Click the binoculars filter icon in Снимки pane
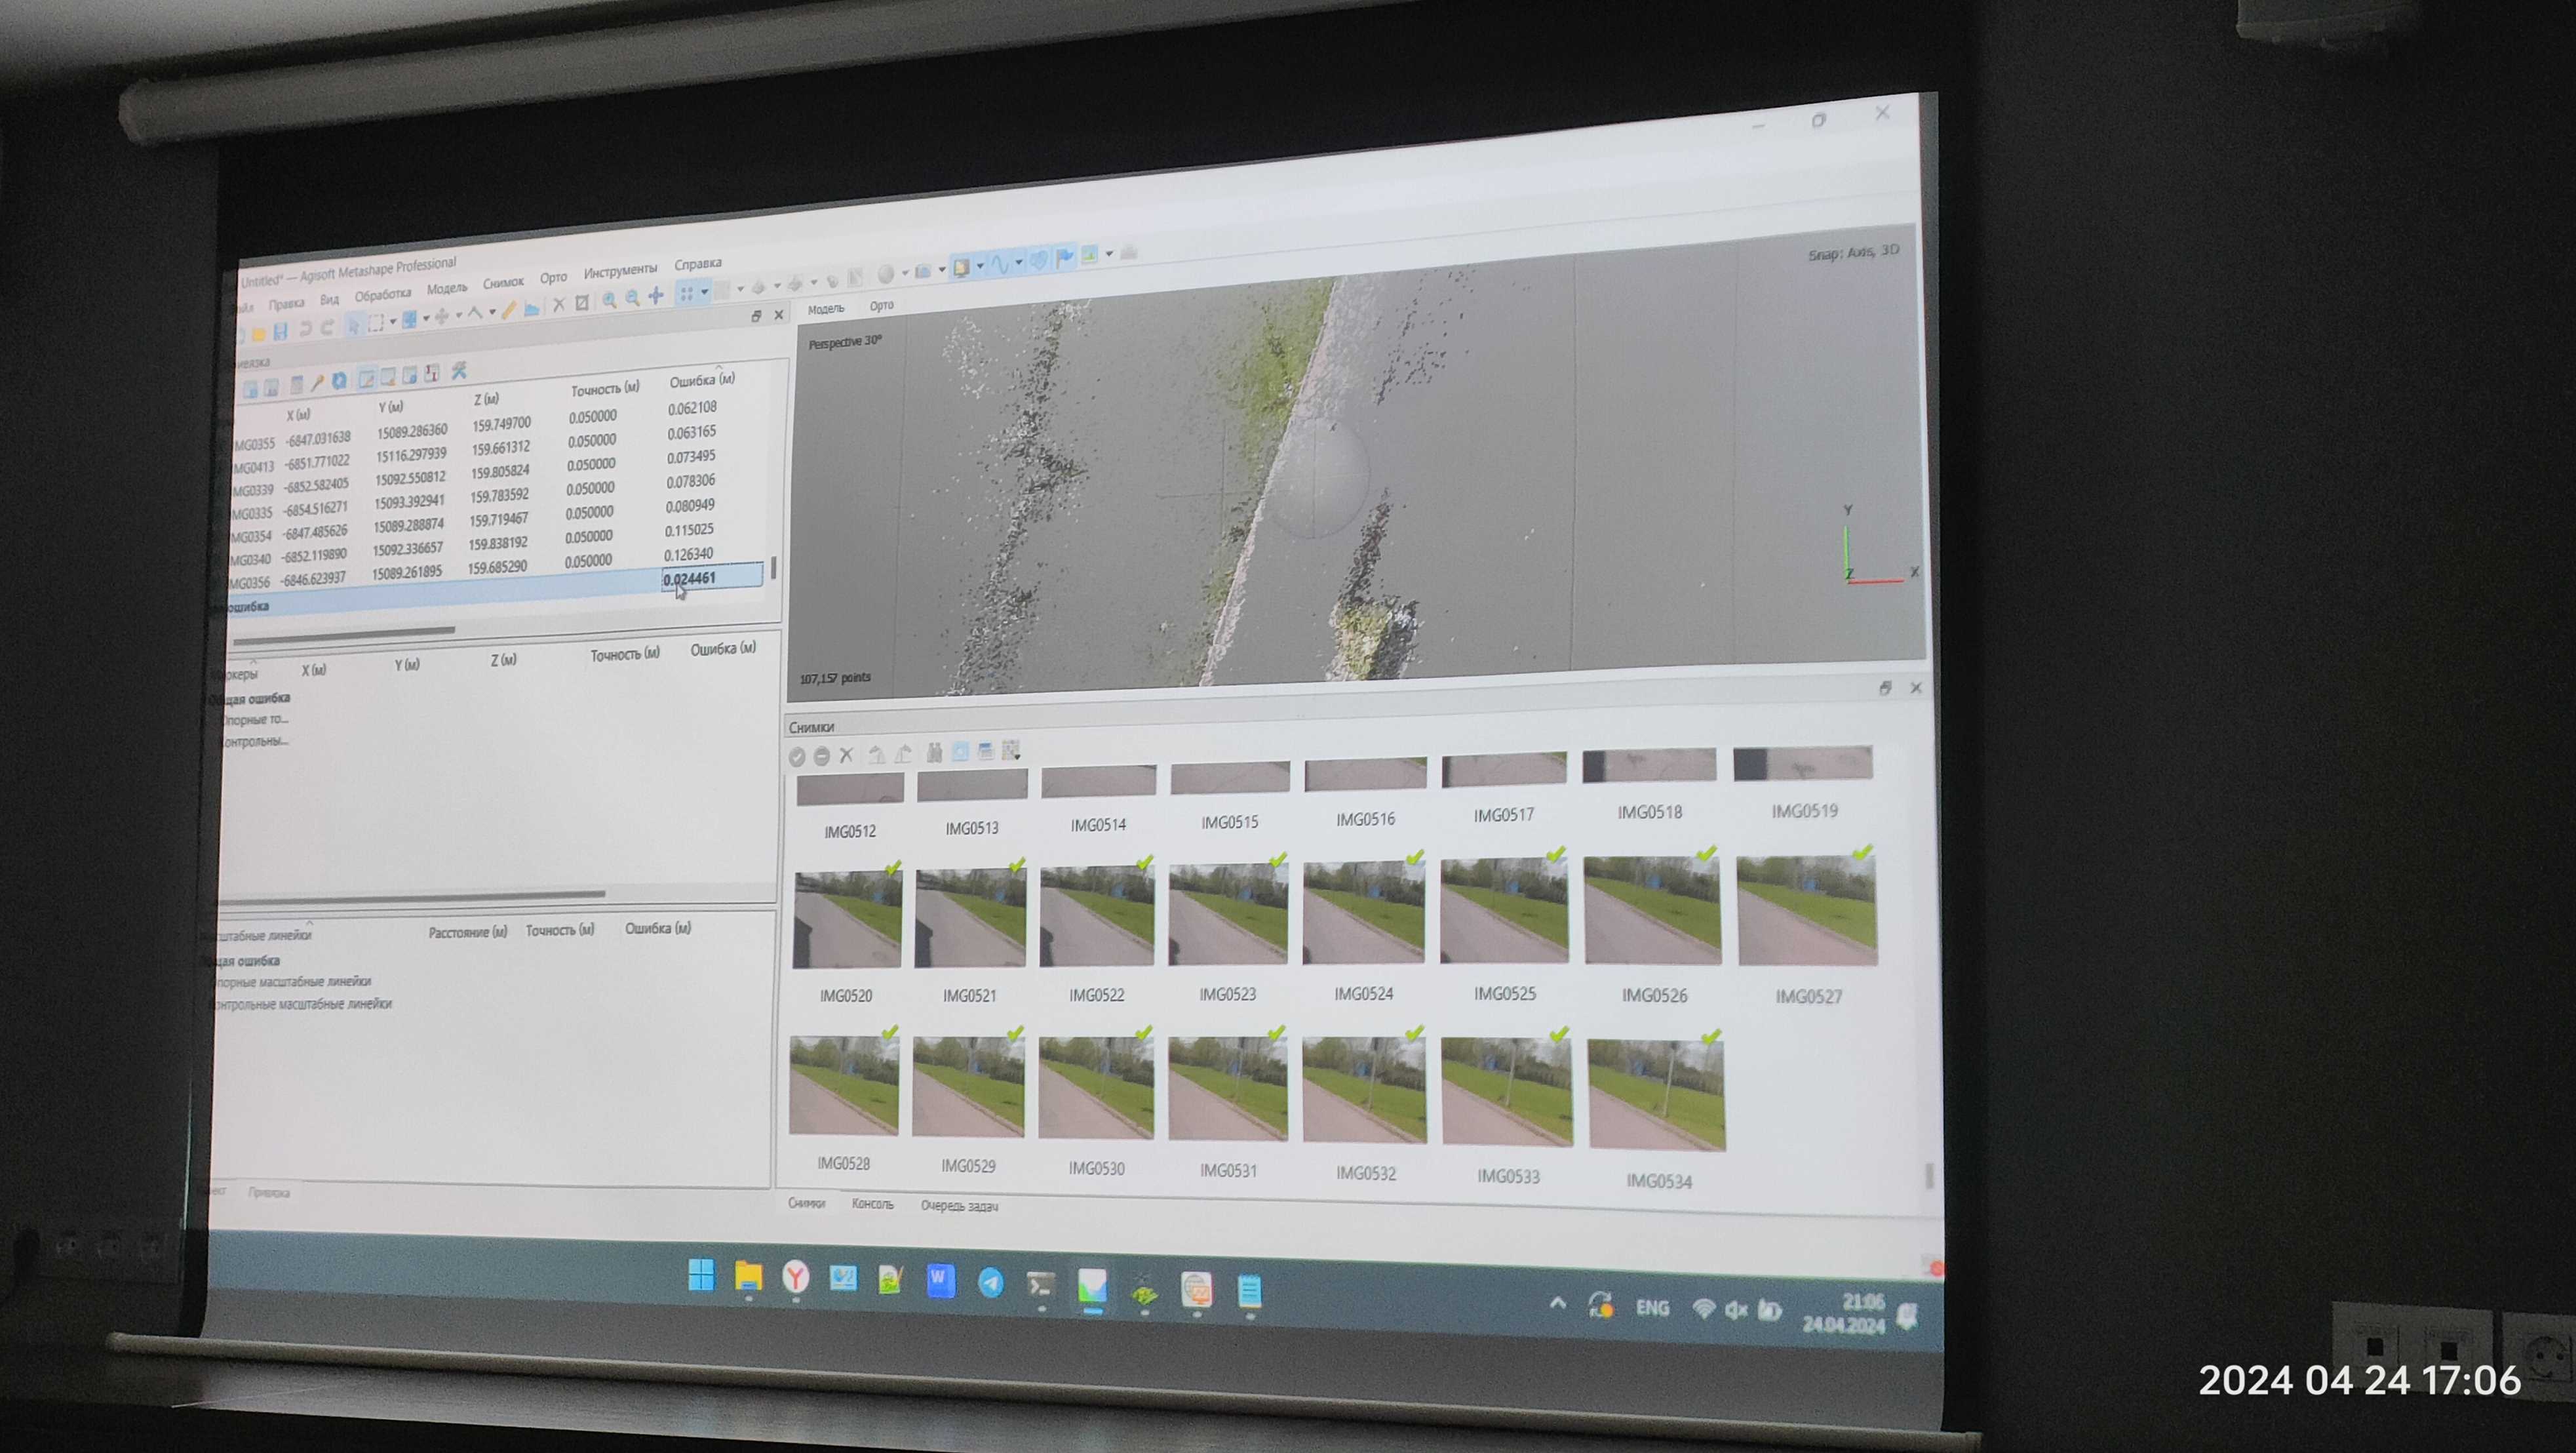The width and height of the screenshot is (2576, 1453). click(935, 752)
